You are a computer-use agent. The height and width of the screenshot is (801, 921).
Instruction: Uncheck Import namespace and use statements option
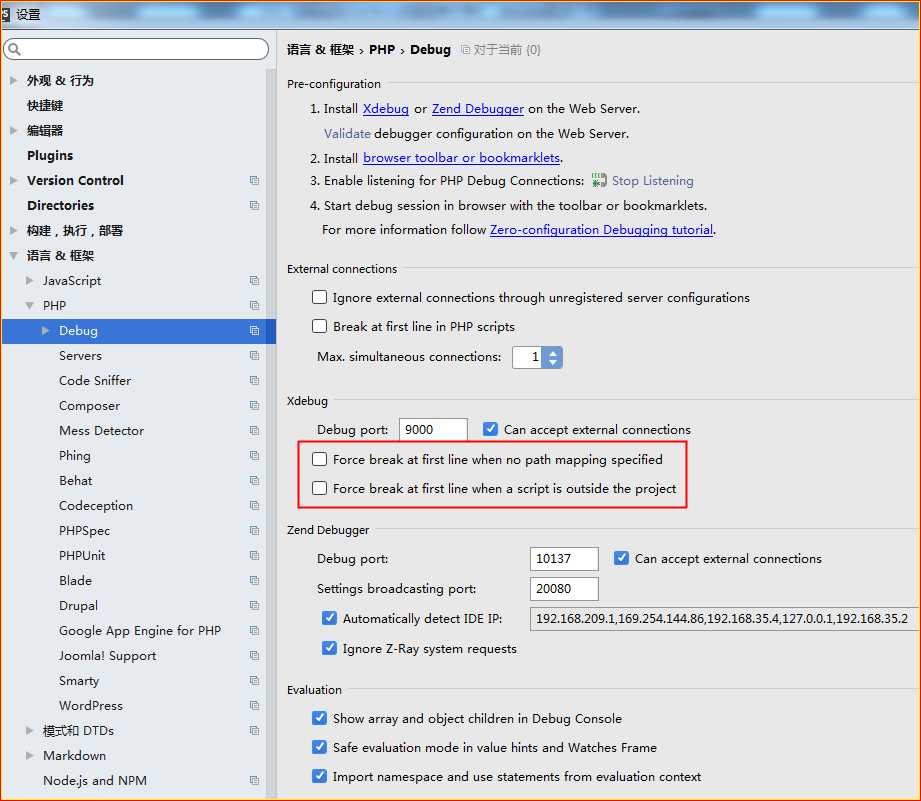320,776
